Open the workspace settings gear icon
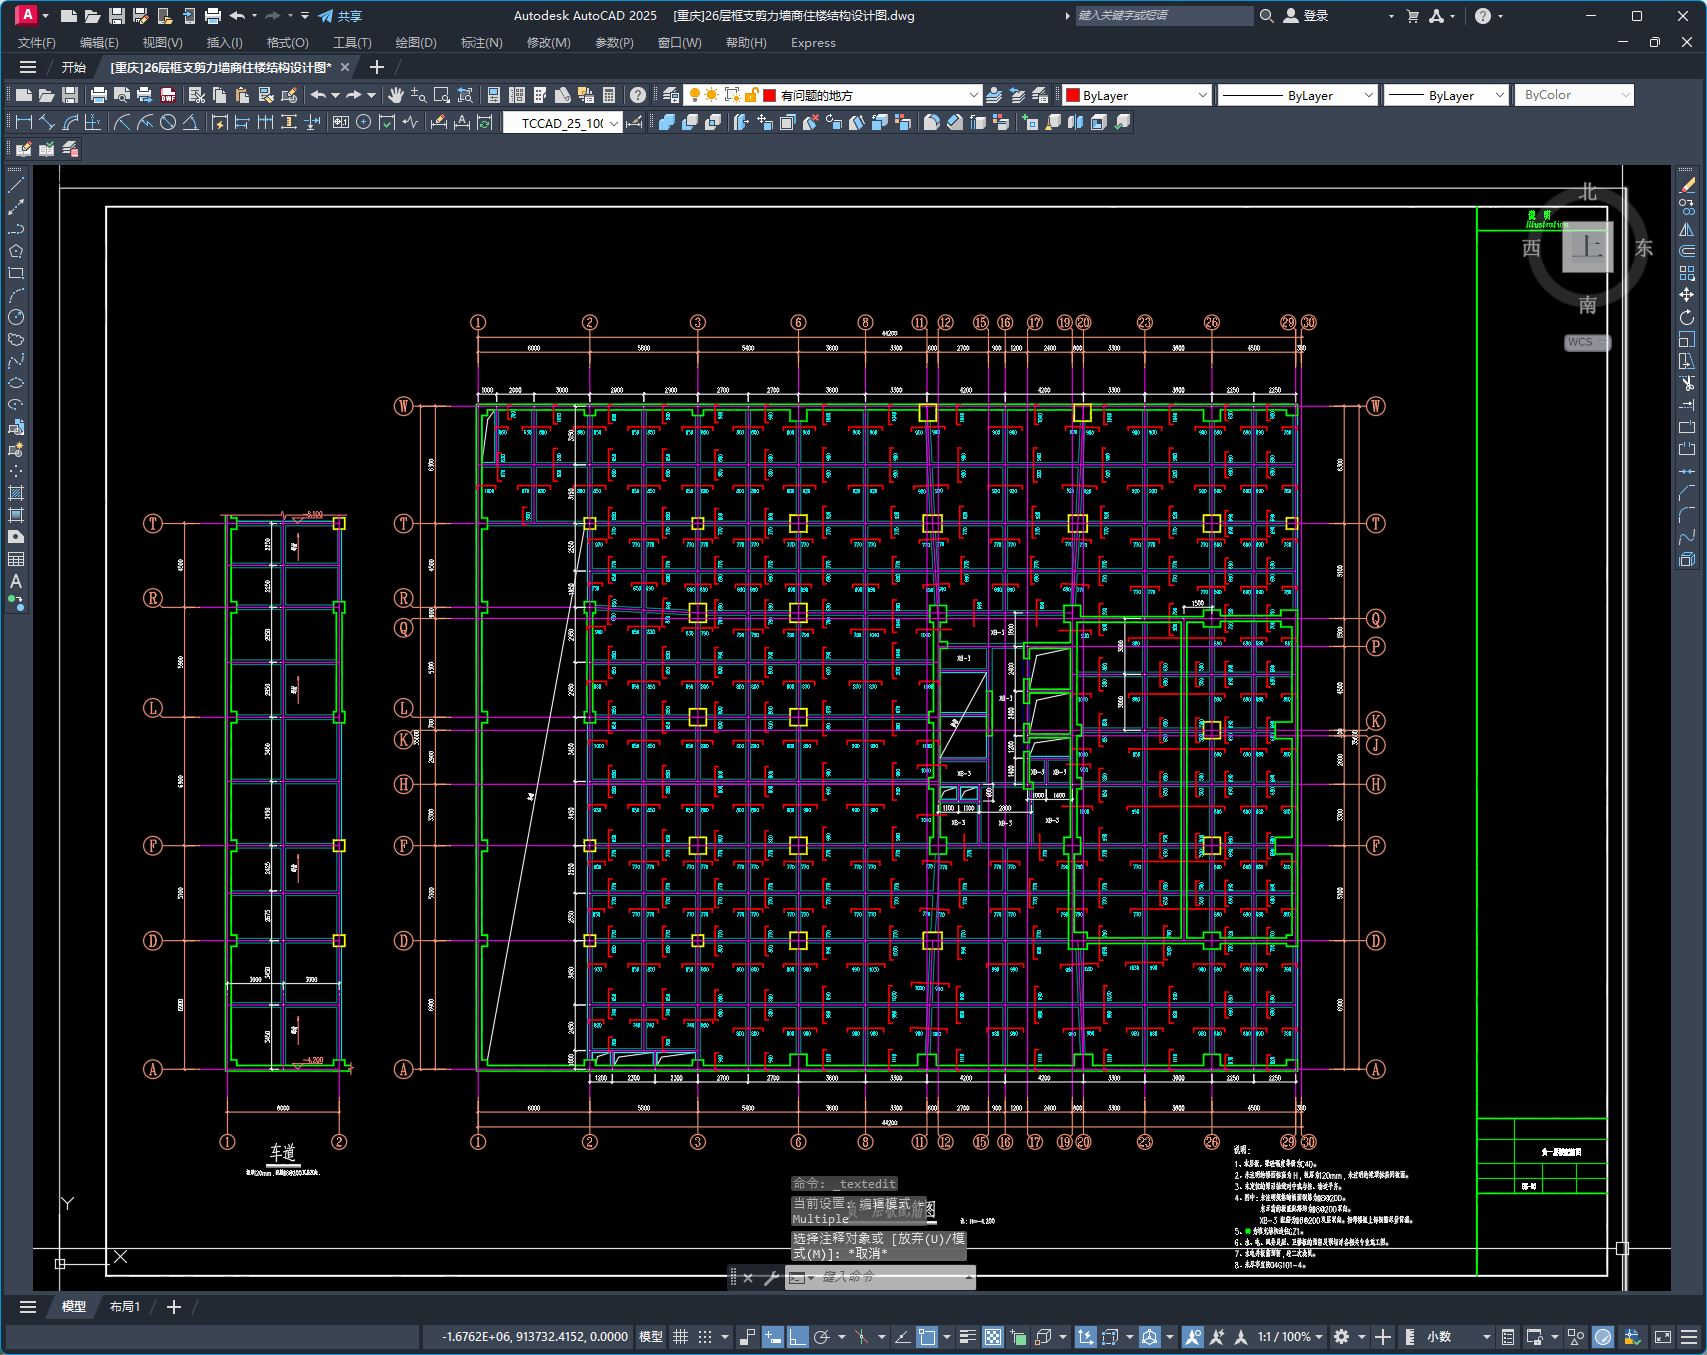The image size is (1707, 1355). [x=1342, y=1337]
